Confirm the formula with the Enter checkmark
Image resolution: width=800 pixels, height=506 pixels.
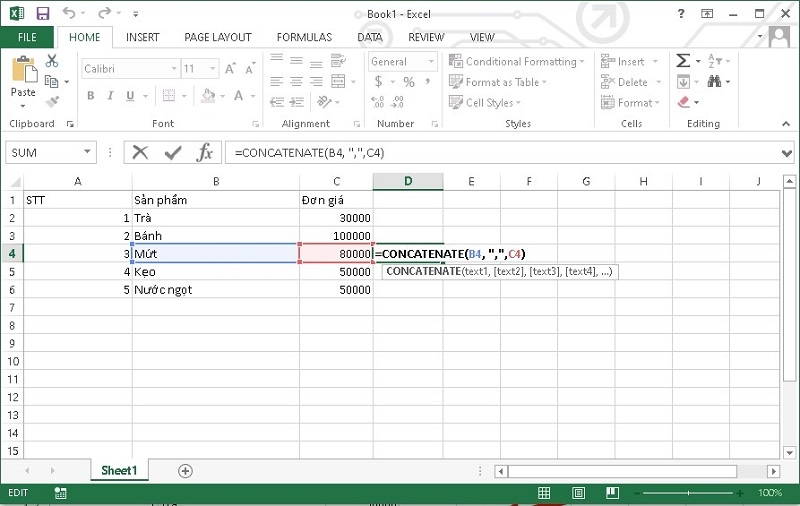point(172,152)
